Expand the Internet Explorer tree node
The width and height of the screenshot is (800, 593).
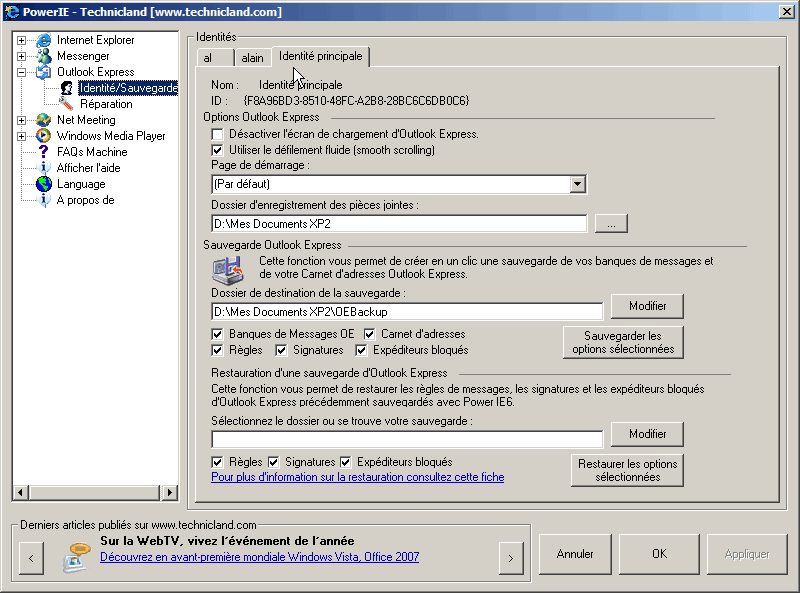point(22,40)
